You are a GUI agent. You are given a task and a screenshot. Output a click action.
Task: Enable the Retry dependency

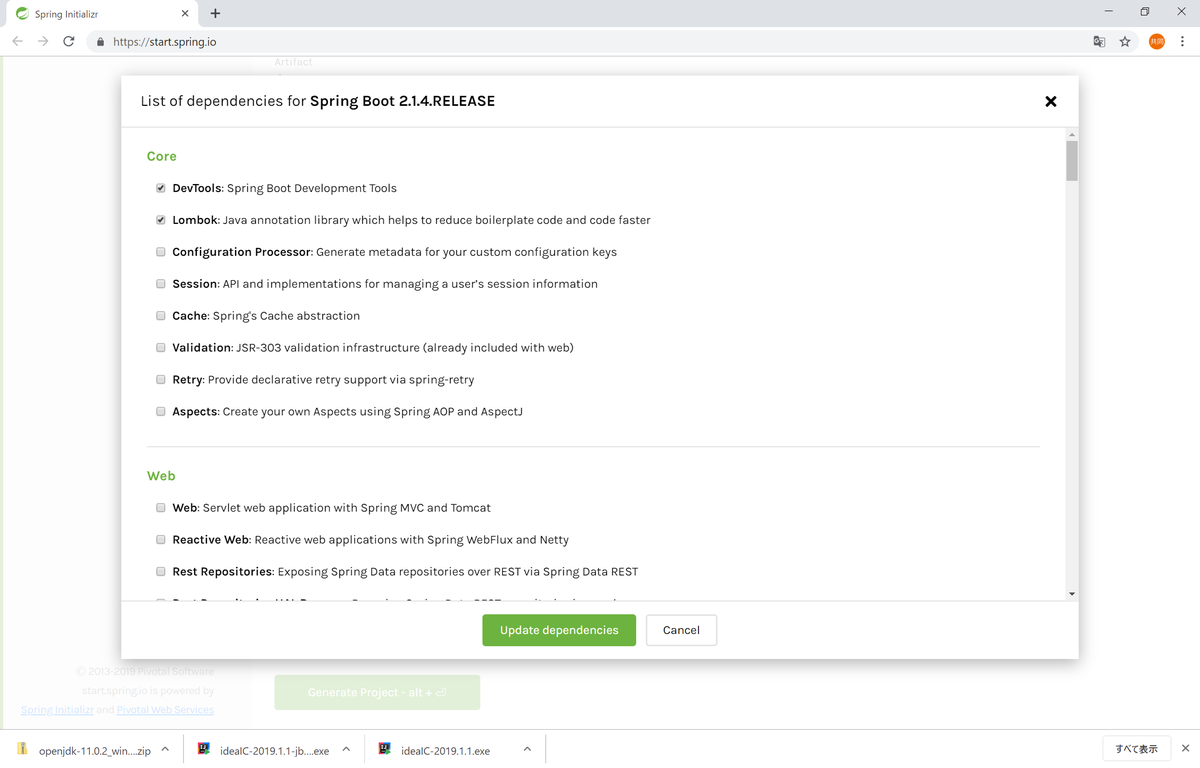point(161,380)
